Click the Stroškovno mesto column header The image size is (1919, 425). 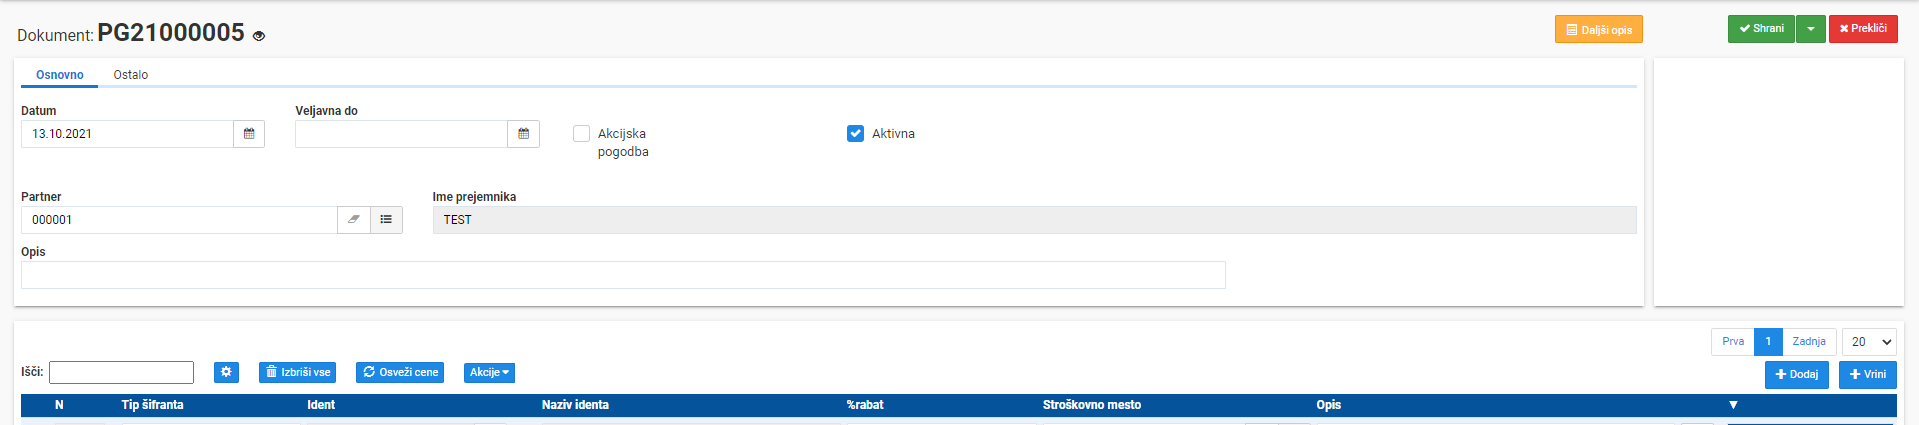point(1092,405)
